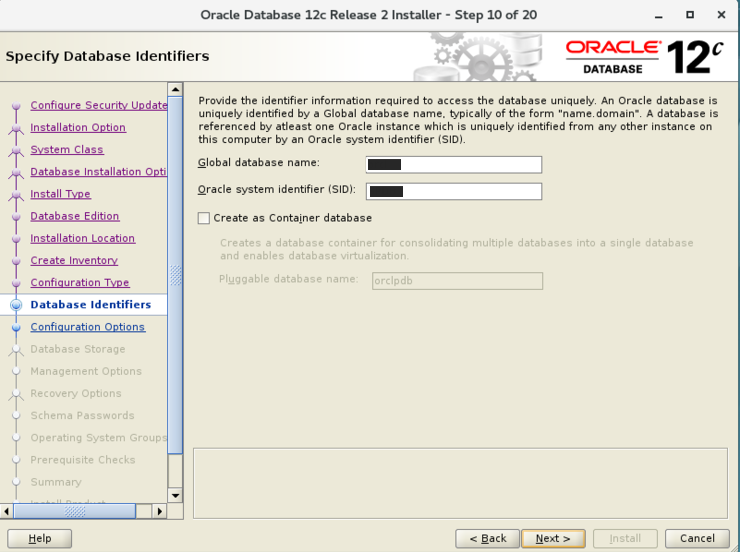Screen dimensions: 740x552
Task: Close the installer window
Action: [x=721, y=15]
